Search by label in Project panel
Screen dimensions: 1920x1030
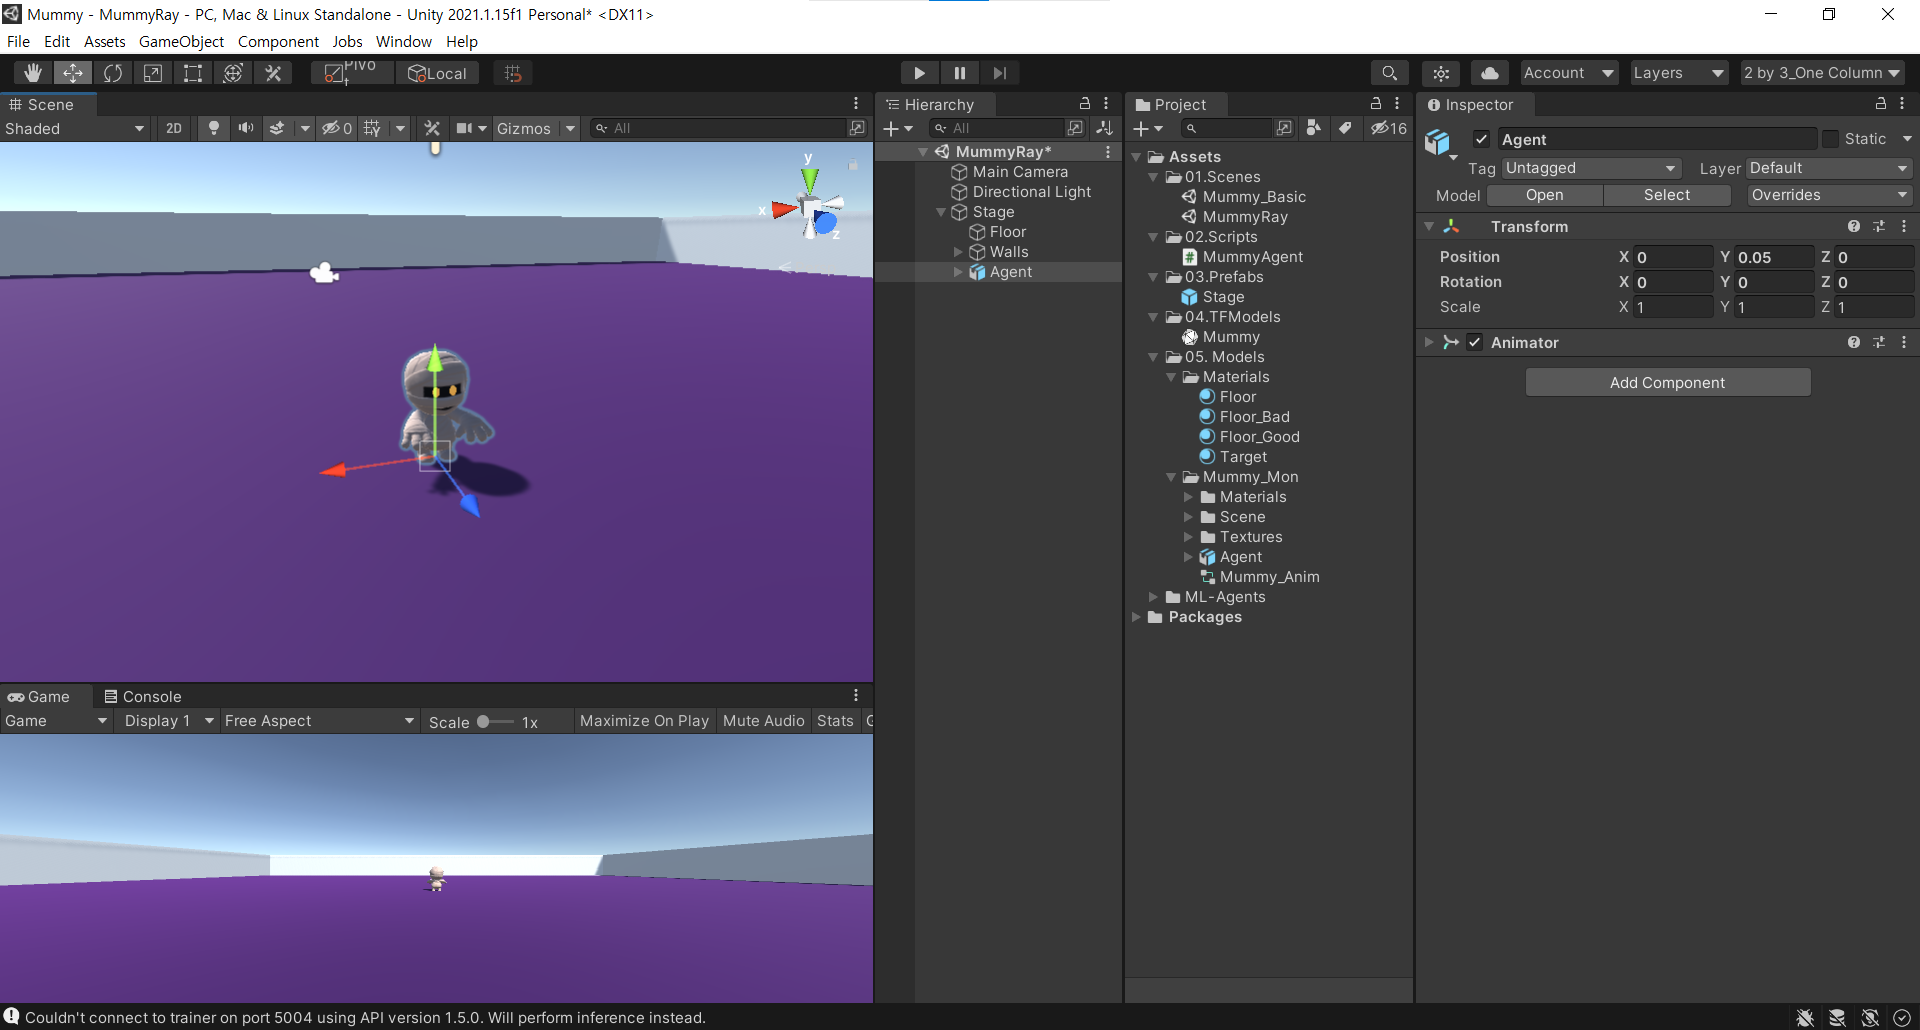pos(1345,128)
